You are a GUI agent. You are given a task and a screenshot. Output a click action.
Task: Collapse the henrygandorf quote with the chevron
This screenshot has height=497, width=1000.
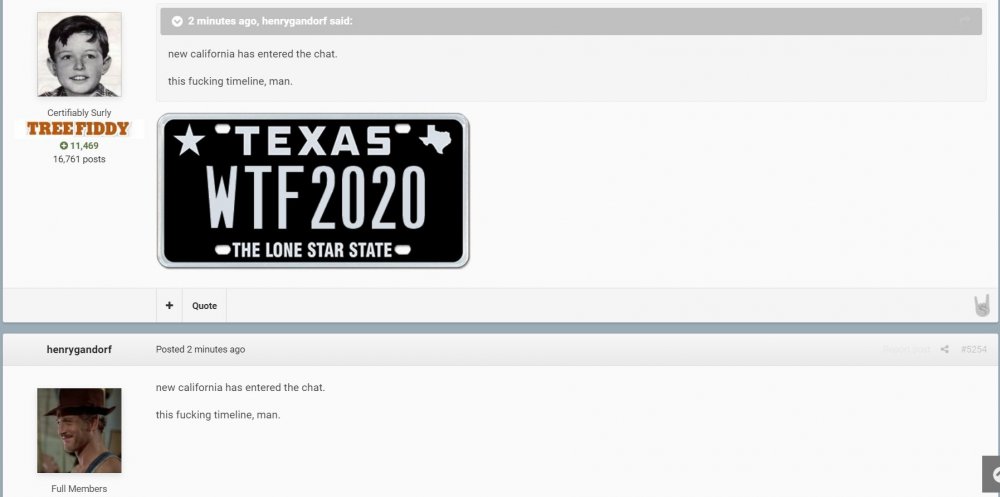pos(177,21)
